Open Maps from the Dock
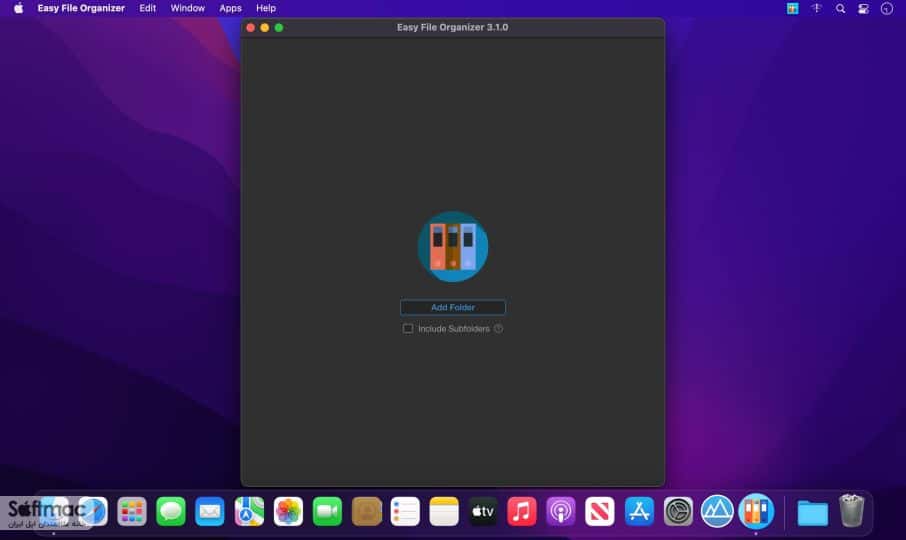This screenshot has width=906, height=540. pyautogui.click(x=249, y=512)
